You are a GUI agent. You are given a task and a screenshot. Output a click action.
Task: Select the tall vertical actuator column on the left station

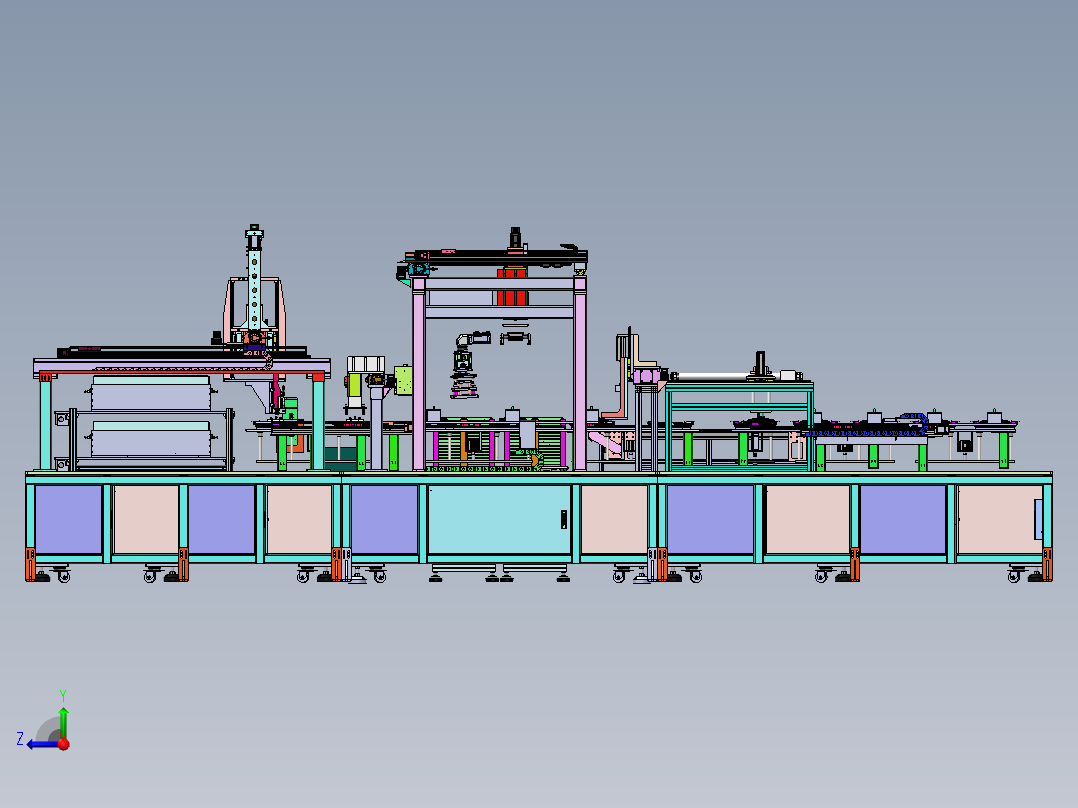coord(254,281)
